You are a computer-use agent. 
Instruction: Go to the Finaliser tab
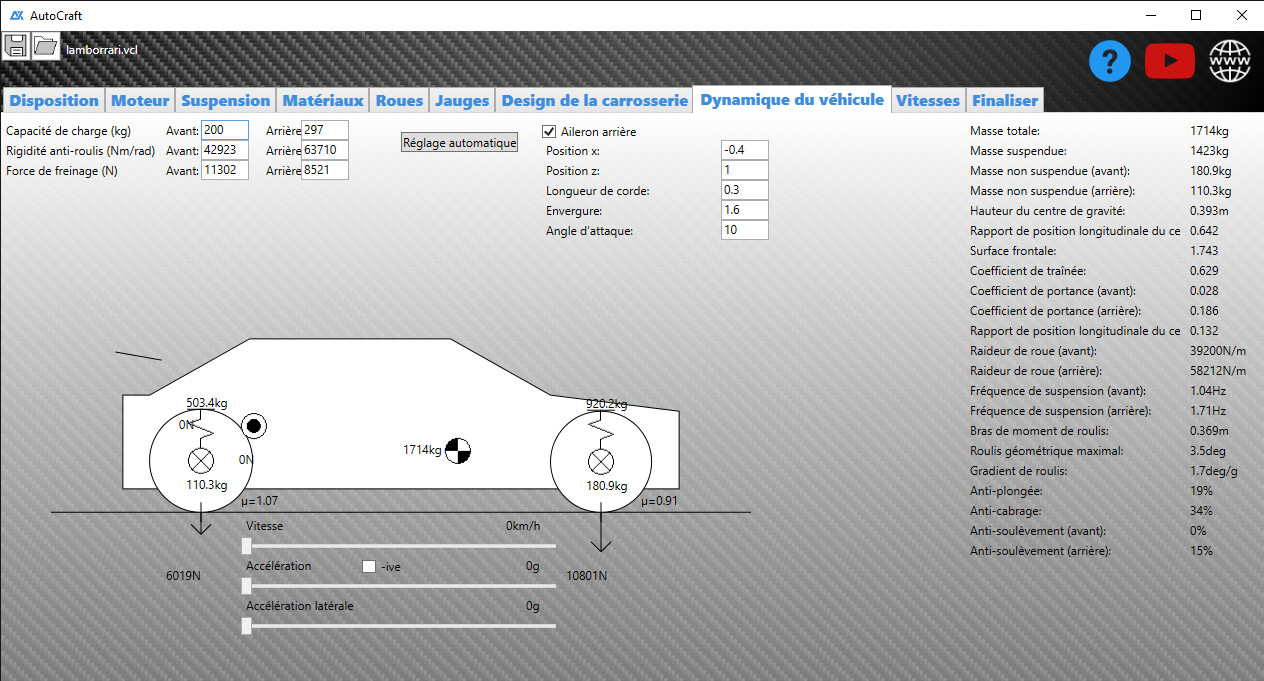pyautogui.click(x=1004, y=100)
